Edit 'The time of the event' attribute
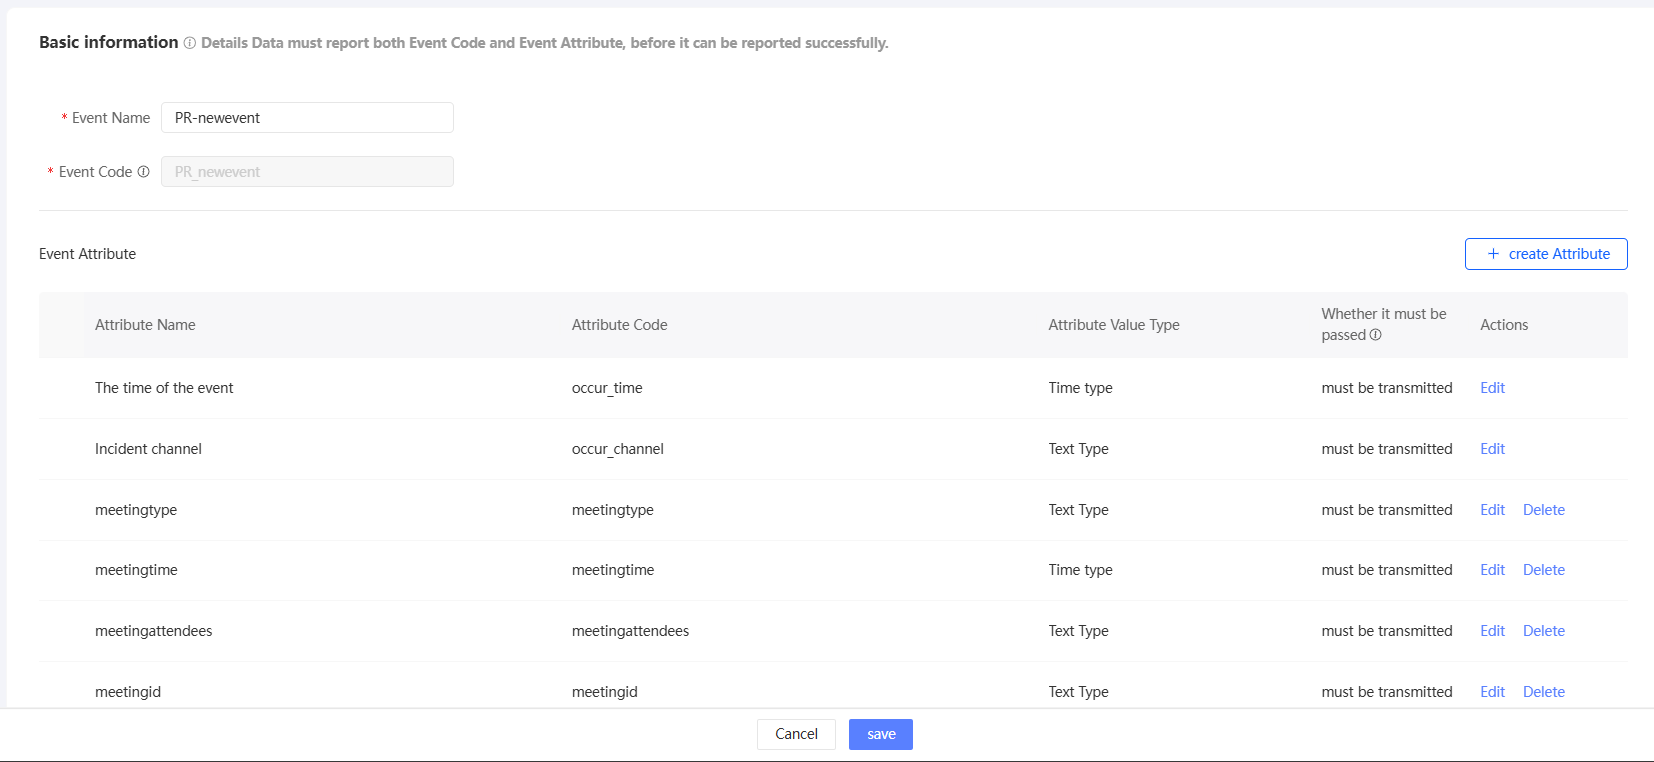The image size is (1654, 762). [1492, 388]
